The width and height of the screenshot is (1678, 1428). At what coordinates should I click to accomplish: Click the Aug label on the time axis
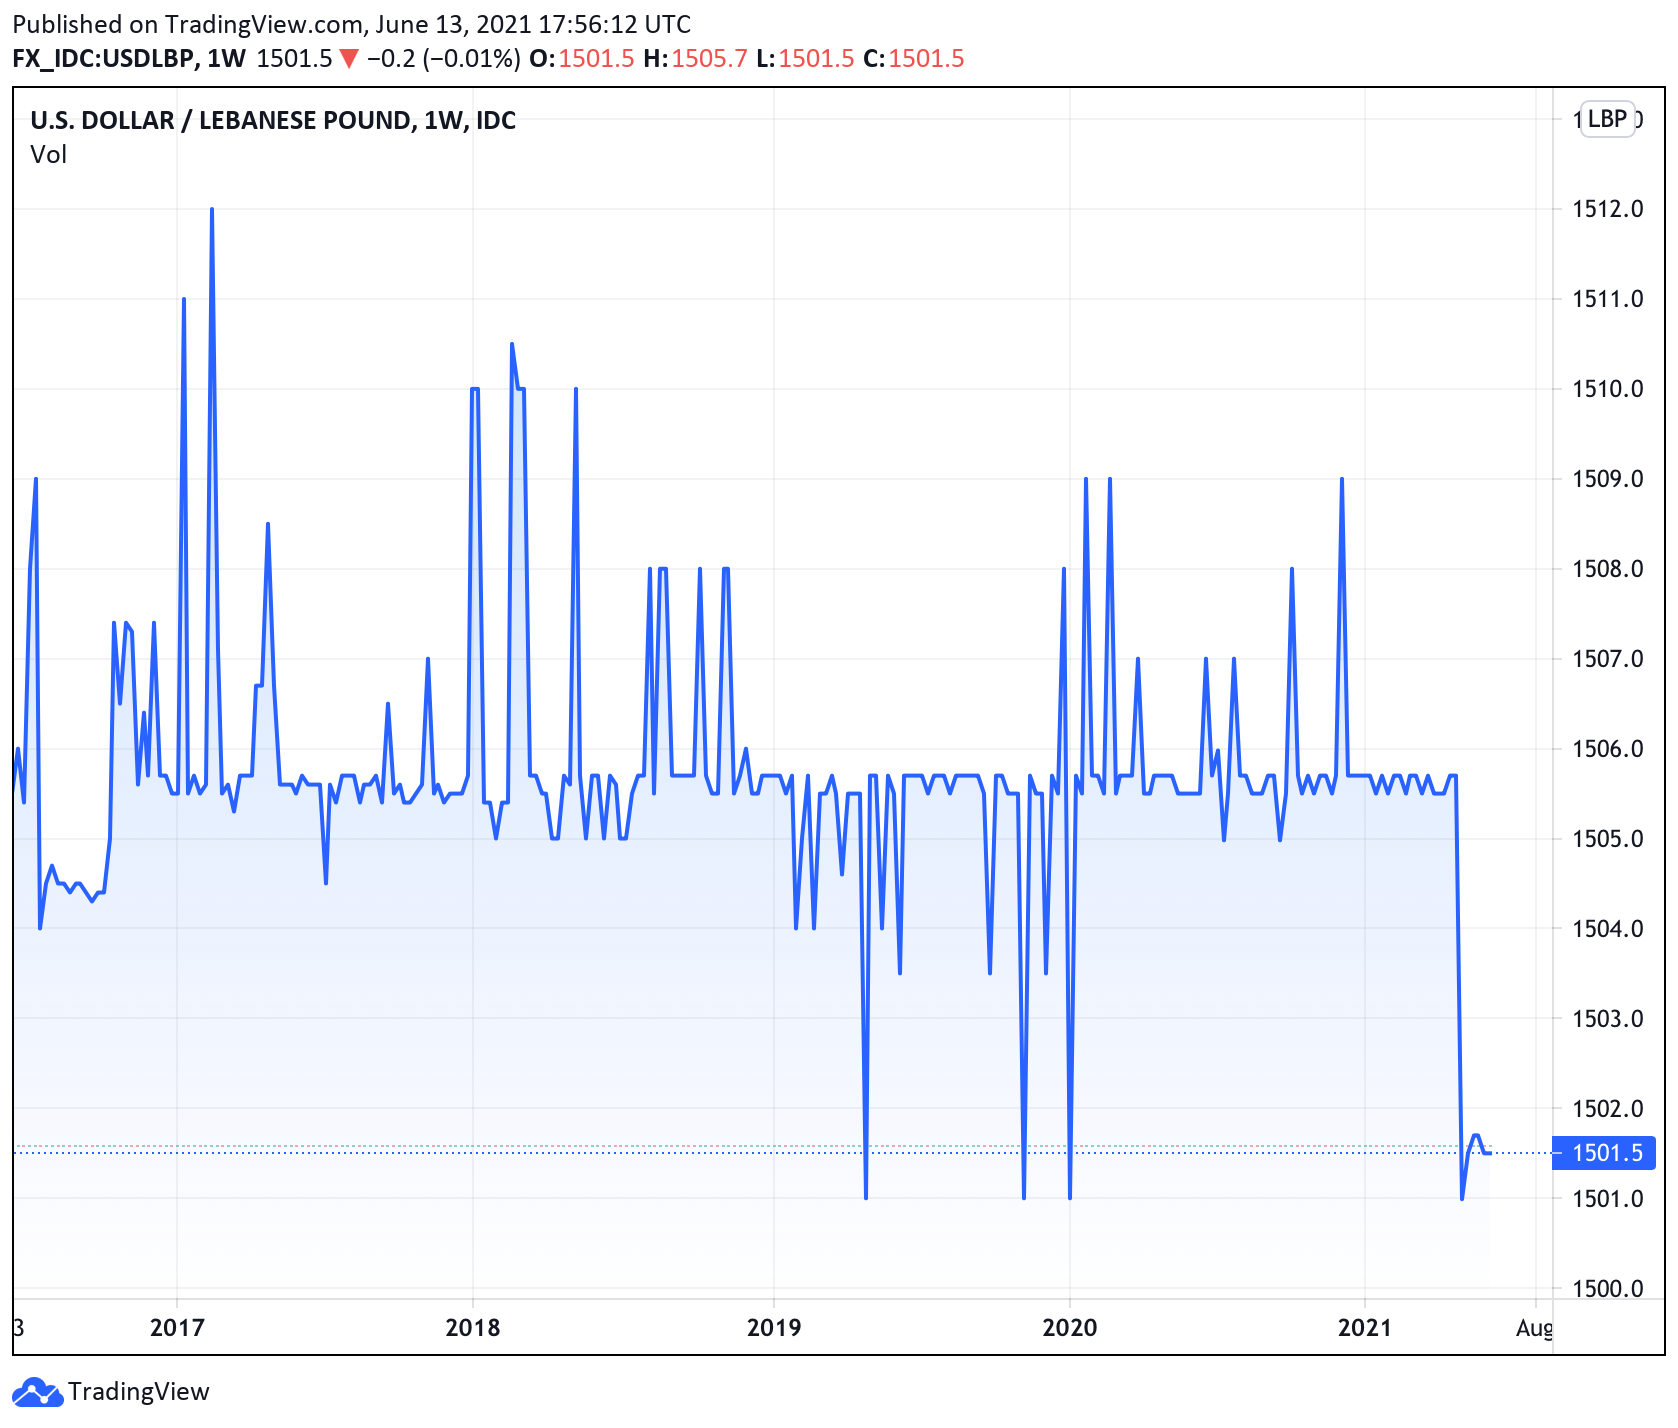pos(1534,1328)
